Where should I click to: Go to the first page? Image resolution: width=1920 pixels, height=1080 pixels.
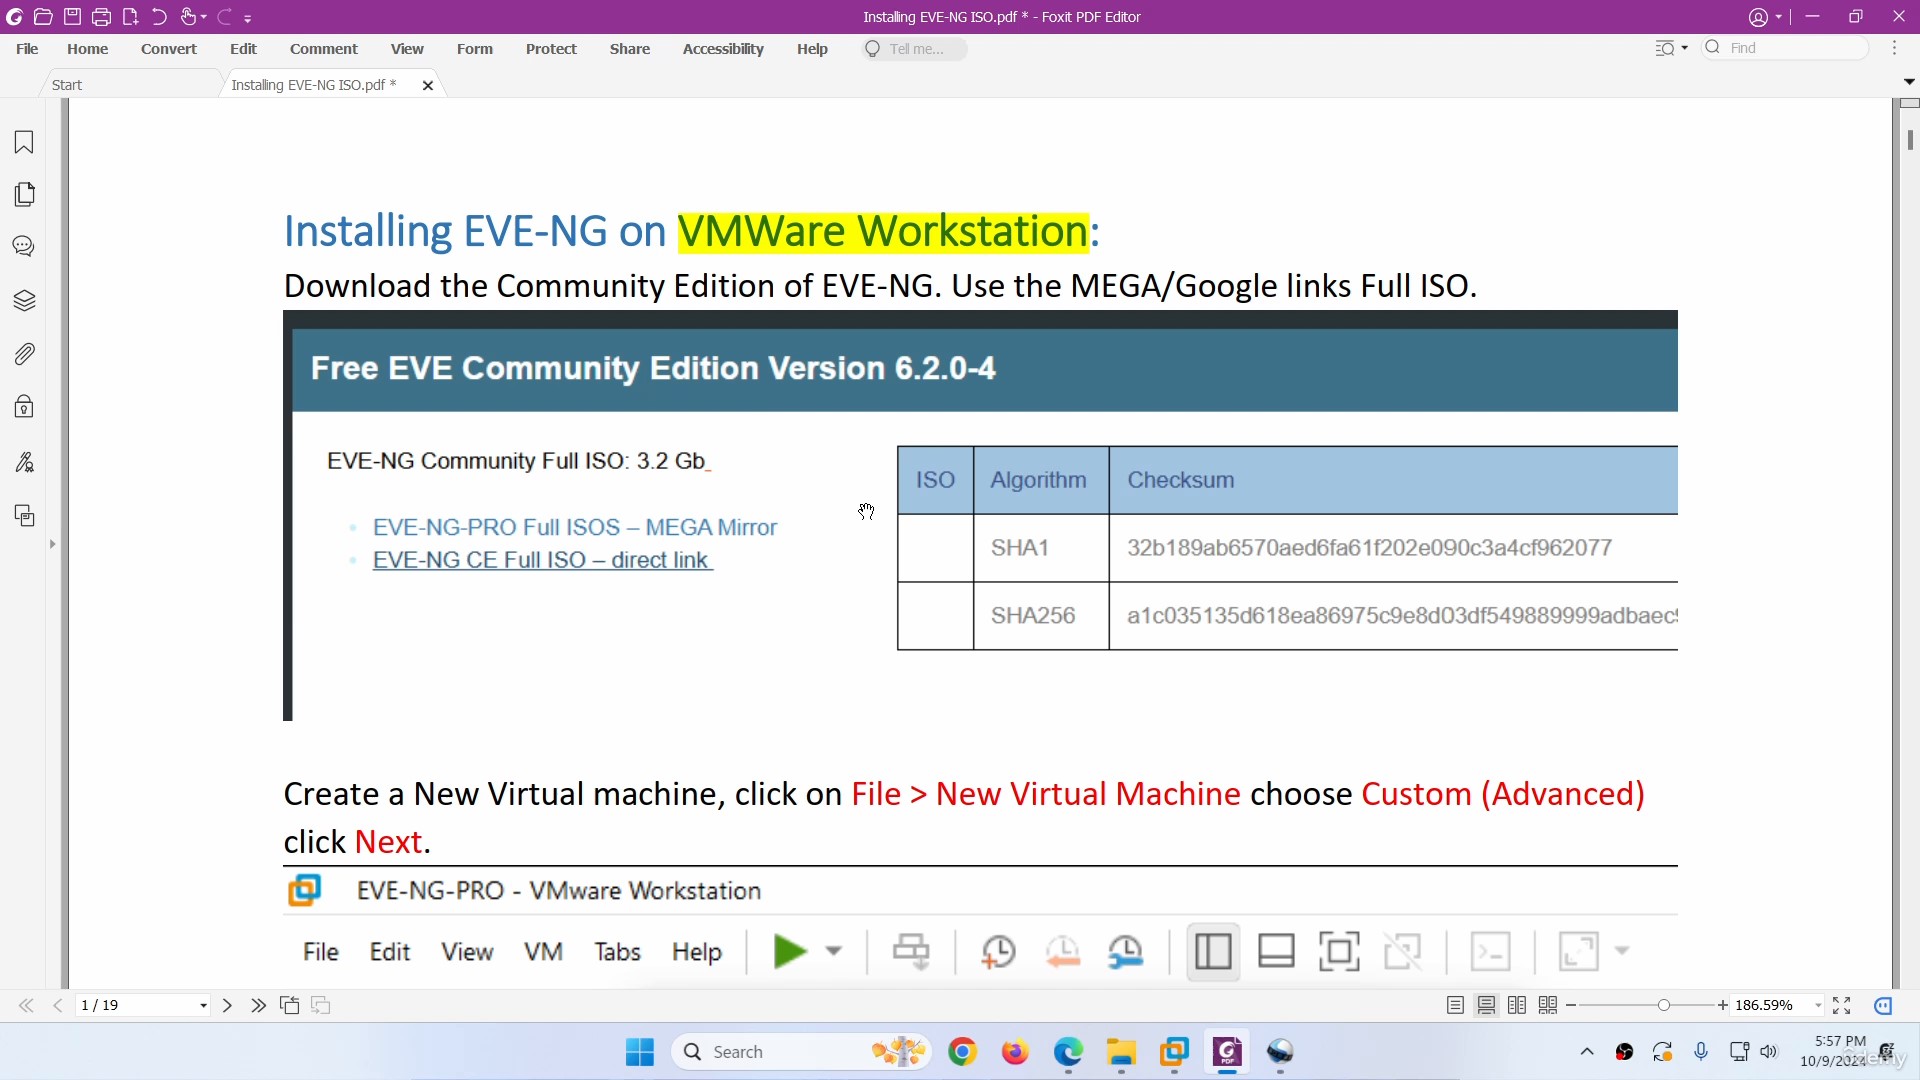26,1005
